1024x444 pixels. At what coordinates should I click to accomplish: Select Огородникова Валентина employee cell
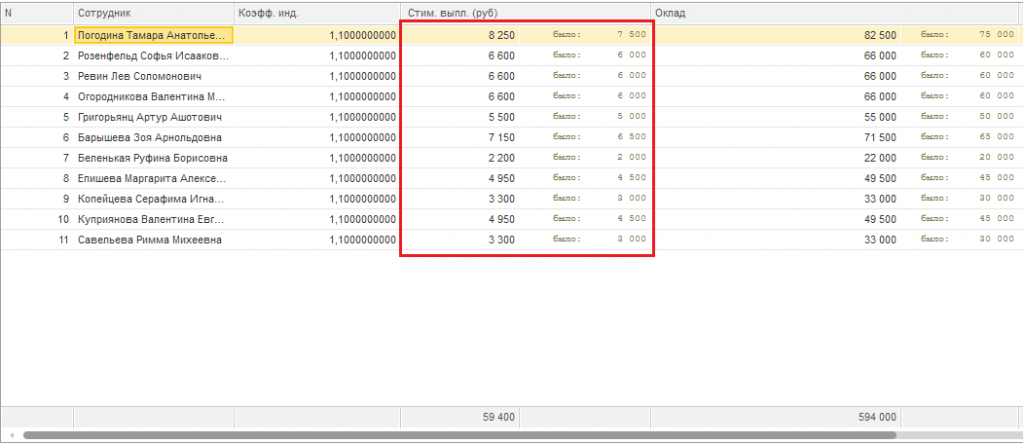pyautogui.click(x=154, y=97)
